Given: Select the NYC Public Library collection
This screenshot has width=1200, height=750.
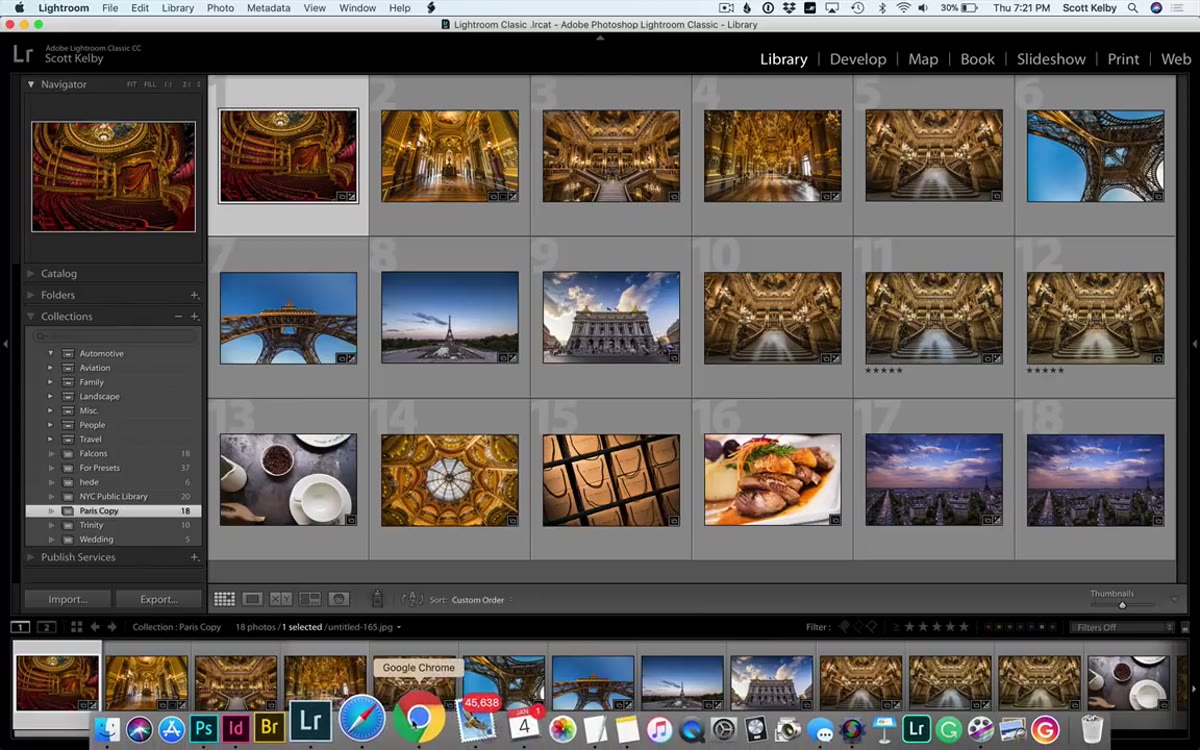Looking at the screenshot, I should coord(113,496).
